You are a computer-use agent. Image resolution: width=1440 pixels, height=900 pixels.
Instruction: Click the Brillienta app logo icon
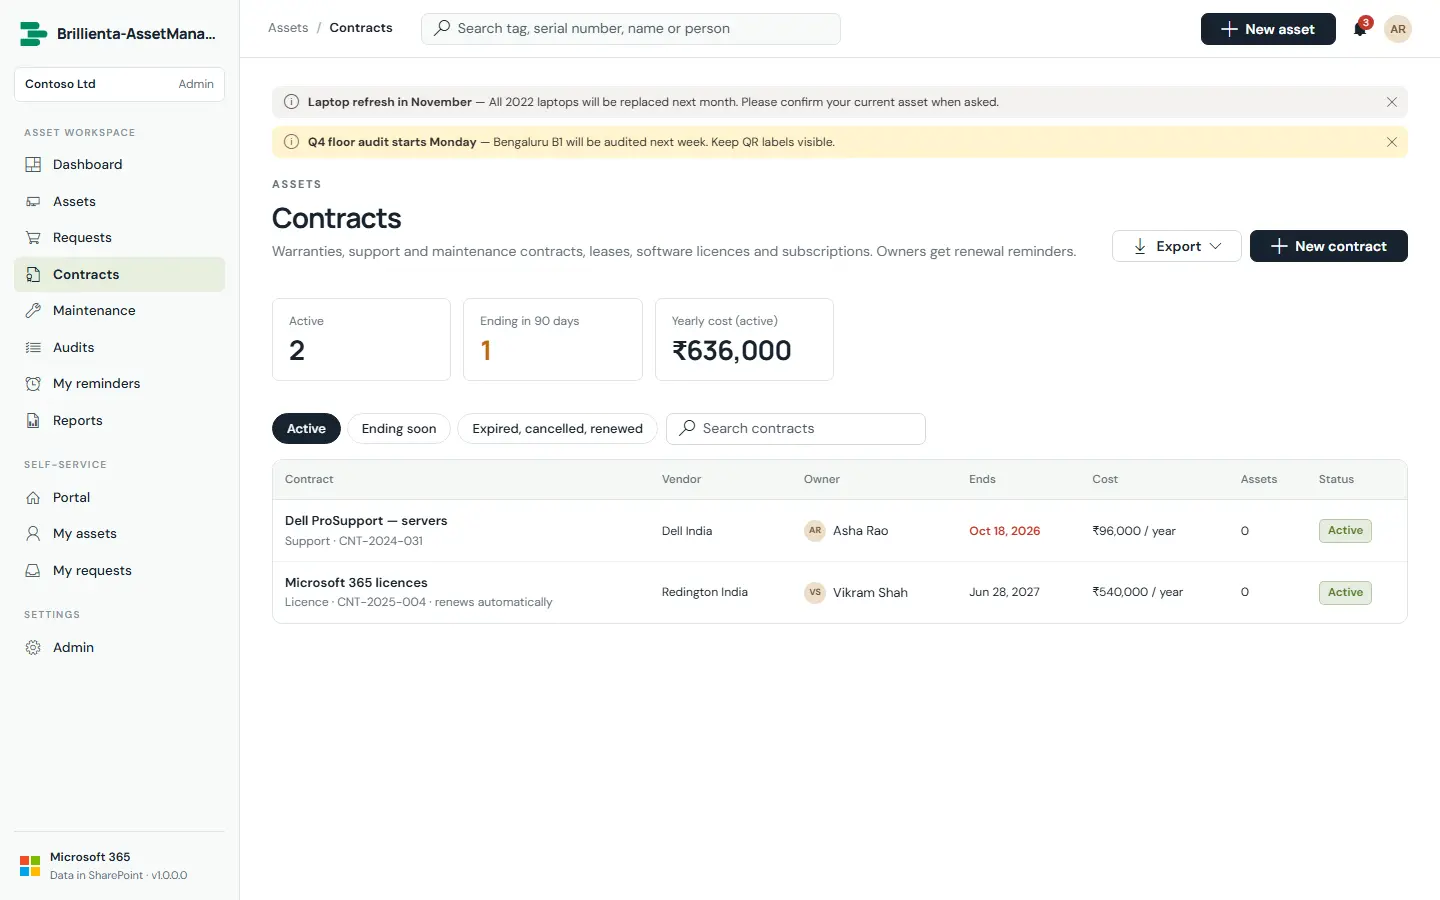[x=33, y=34]
